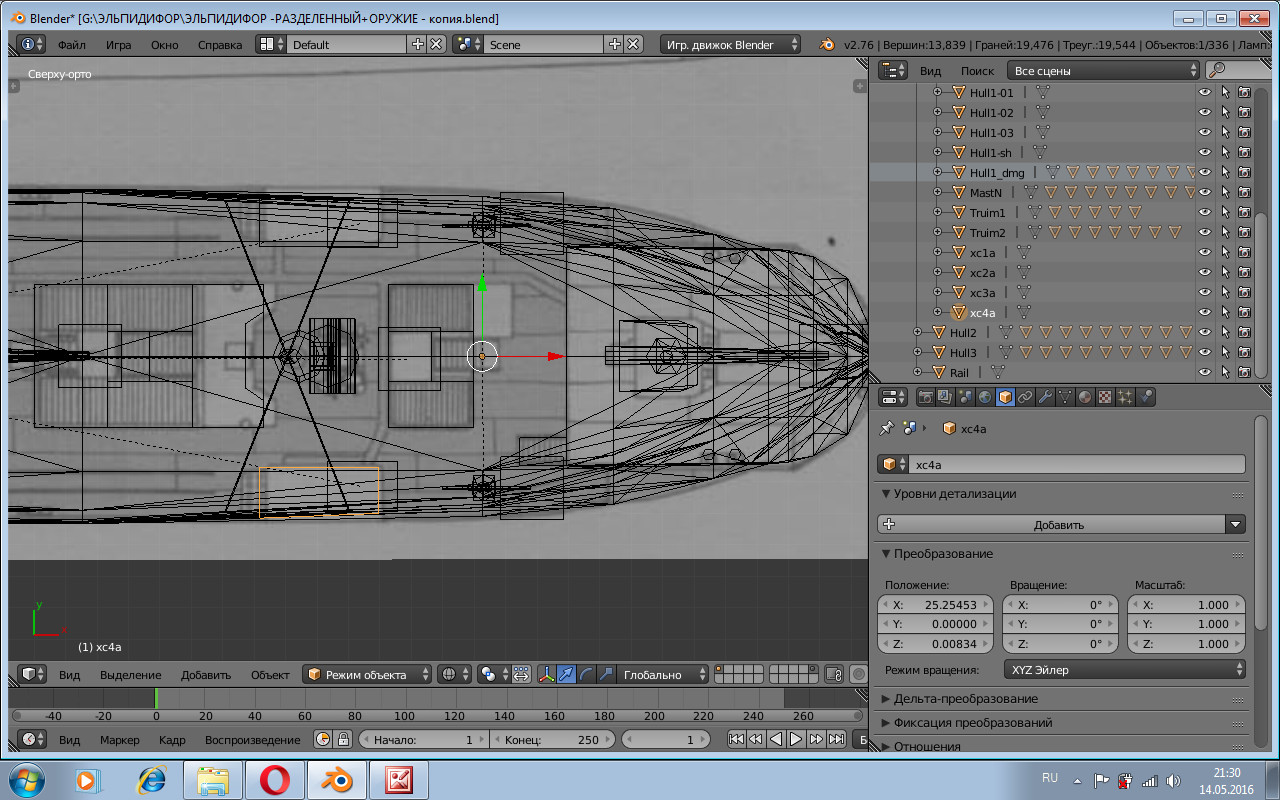1280x800 pixels.
Task: Open the Particles properties tab
Action: coord(1125,397)
